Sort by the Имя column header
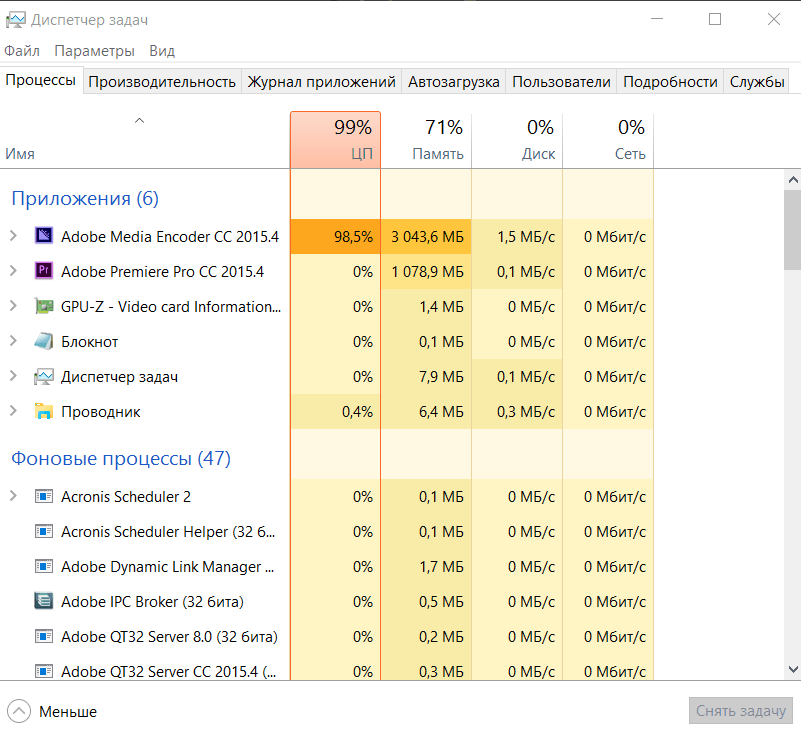This screenshot has height=738, width=801. [x=145, y=139]
